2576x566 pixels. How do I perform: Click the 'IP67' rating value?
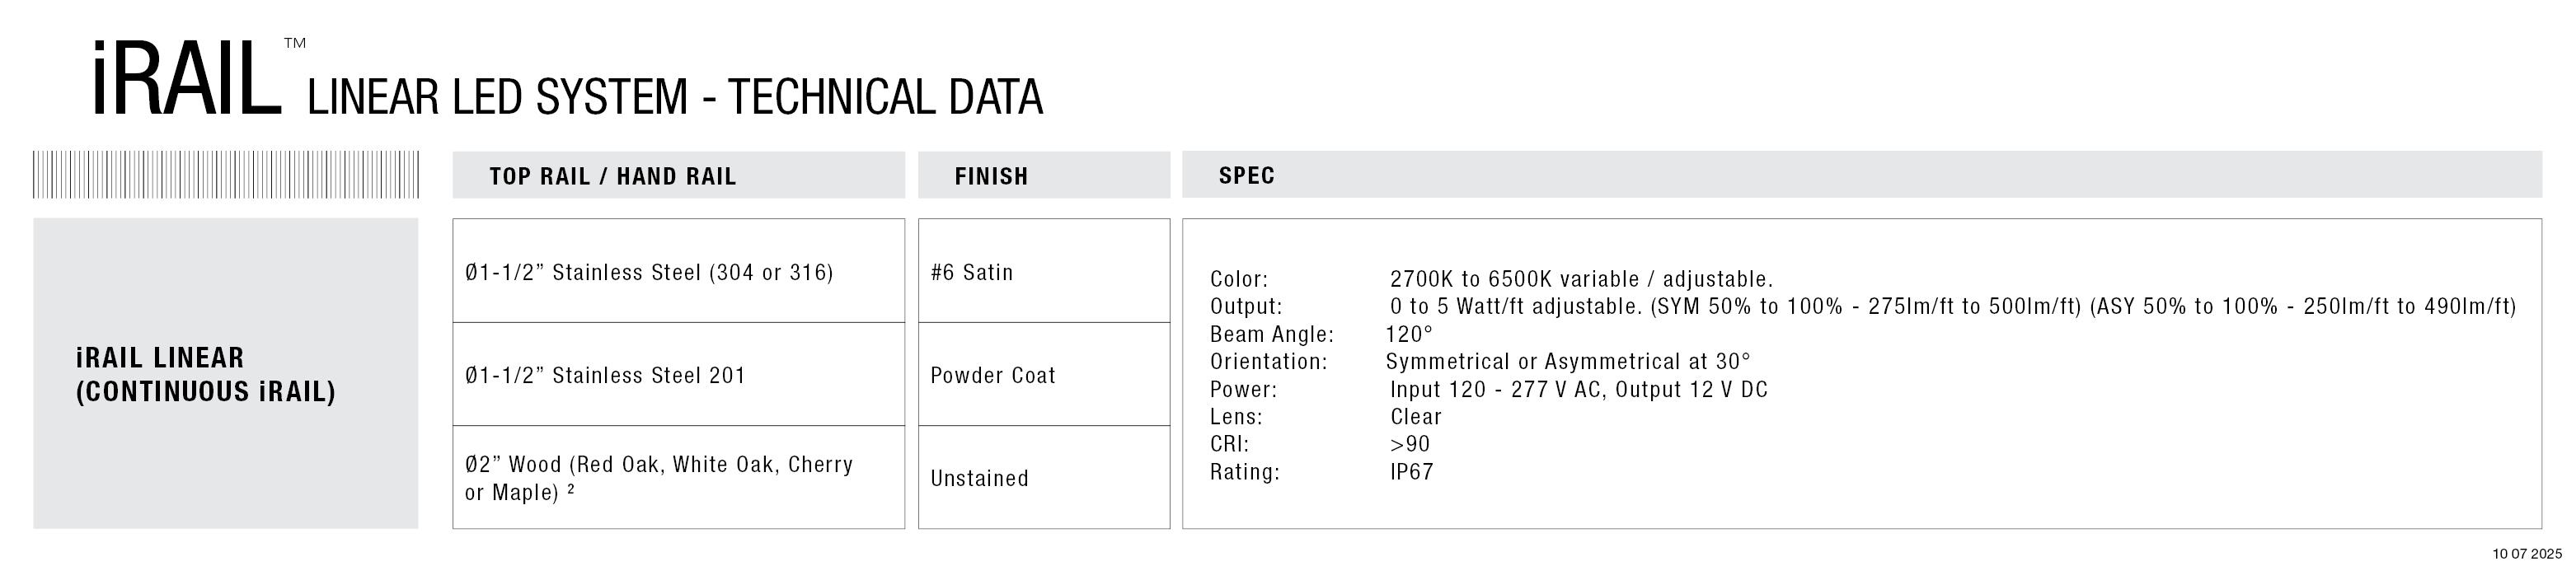point(1411,472)
